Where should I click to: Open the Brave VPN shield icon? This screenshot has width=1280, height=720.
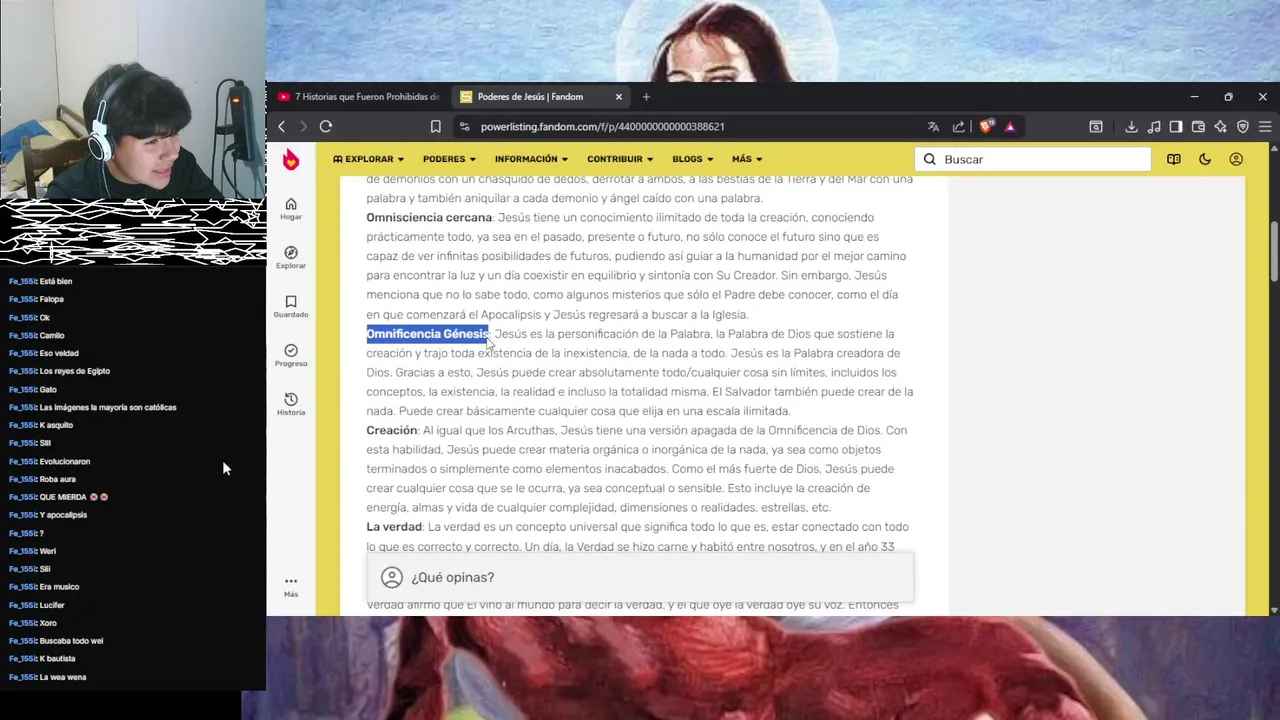1243,126
